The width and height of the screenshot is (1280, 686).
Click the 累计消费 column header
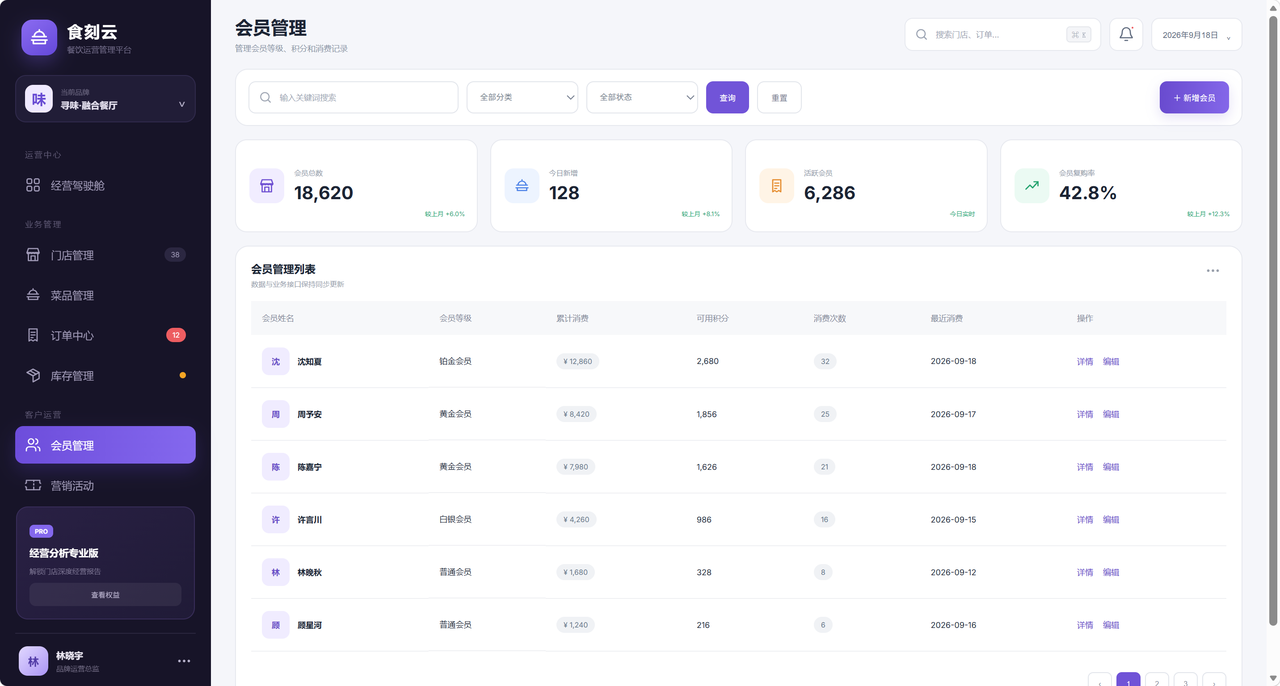(x=572, y=318)
